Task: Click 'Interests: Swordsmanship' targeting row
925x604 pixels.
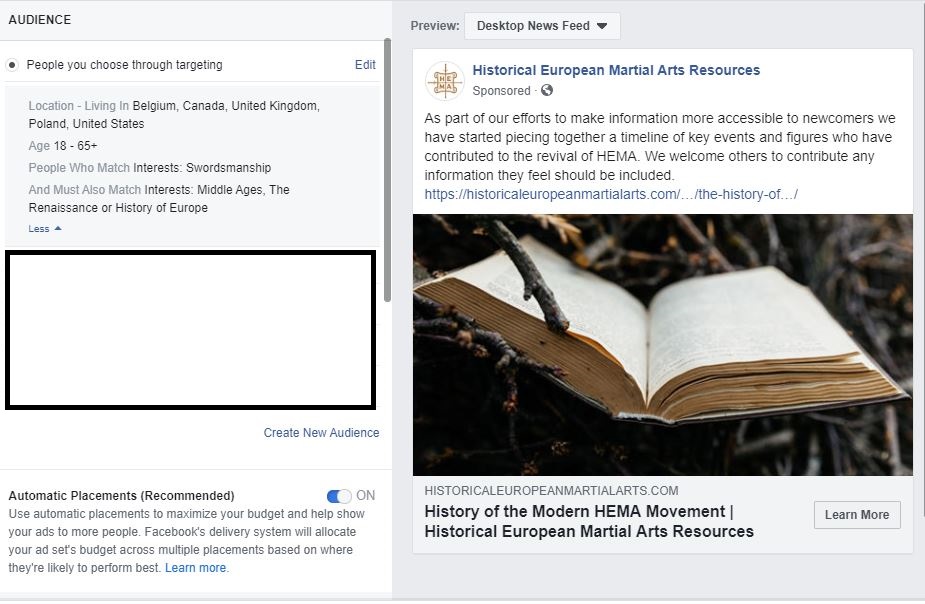Action: tap(150, 168)
